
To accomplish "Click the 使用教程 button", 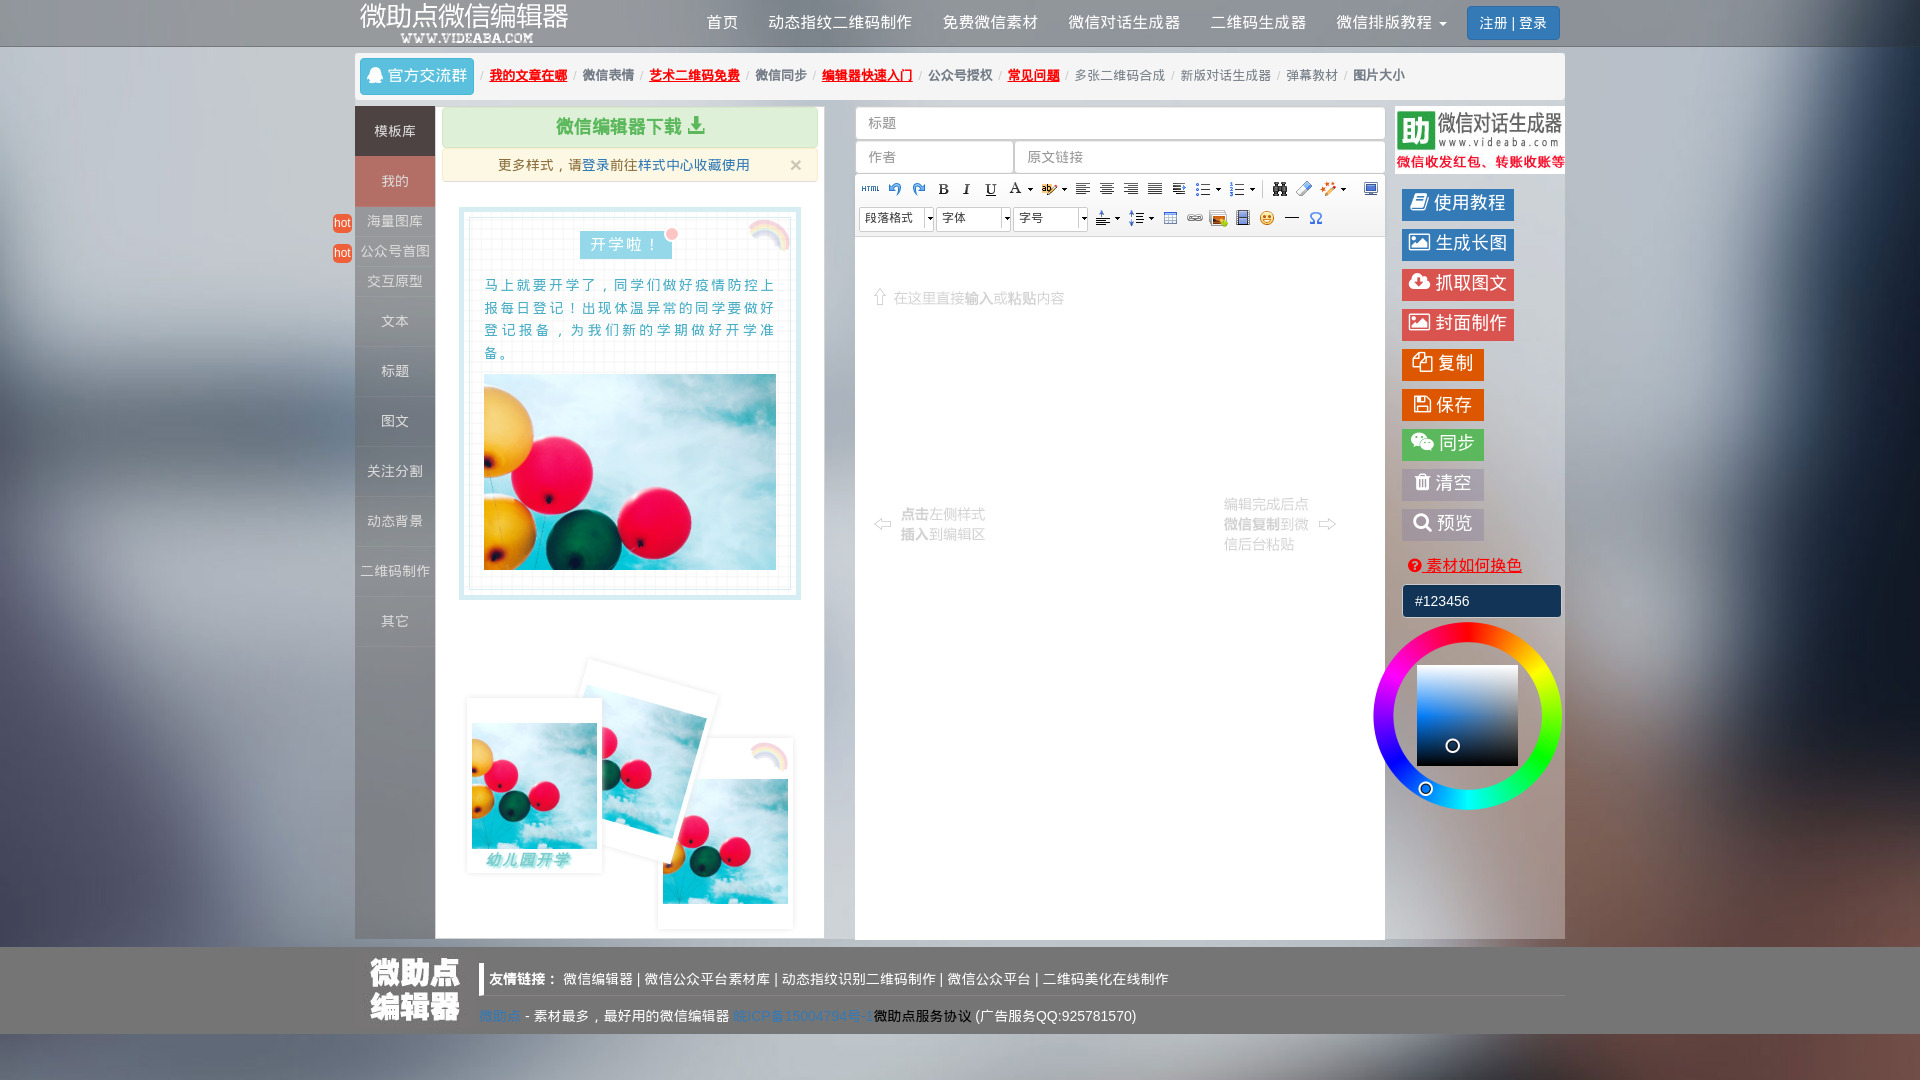I will 1457,204.
